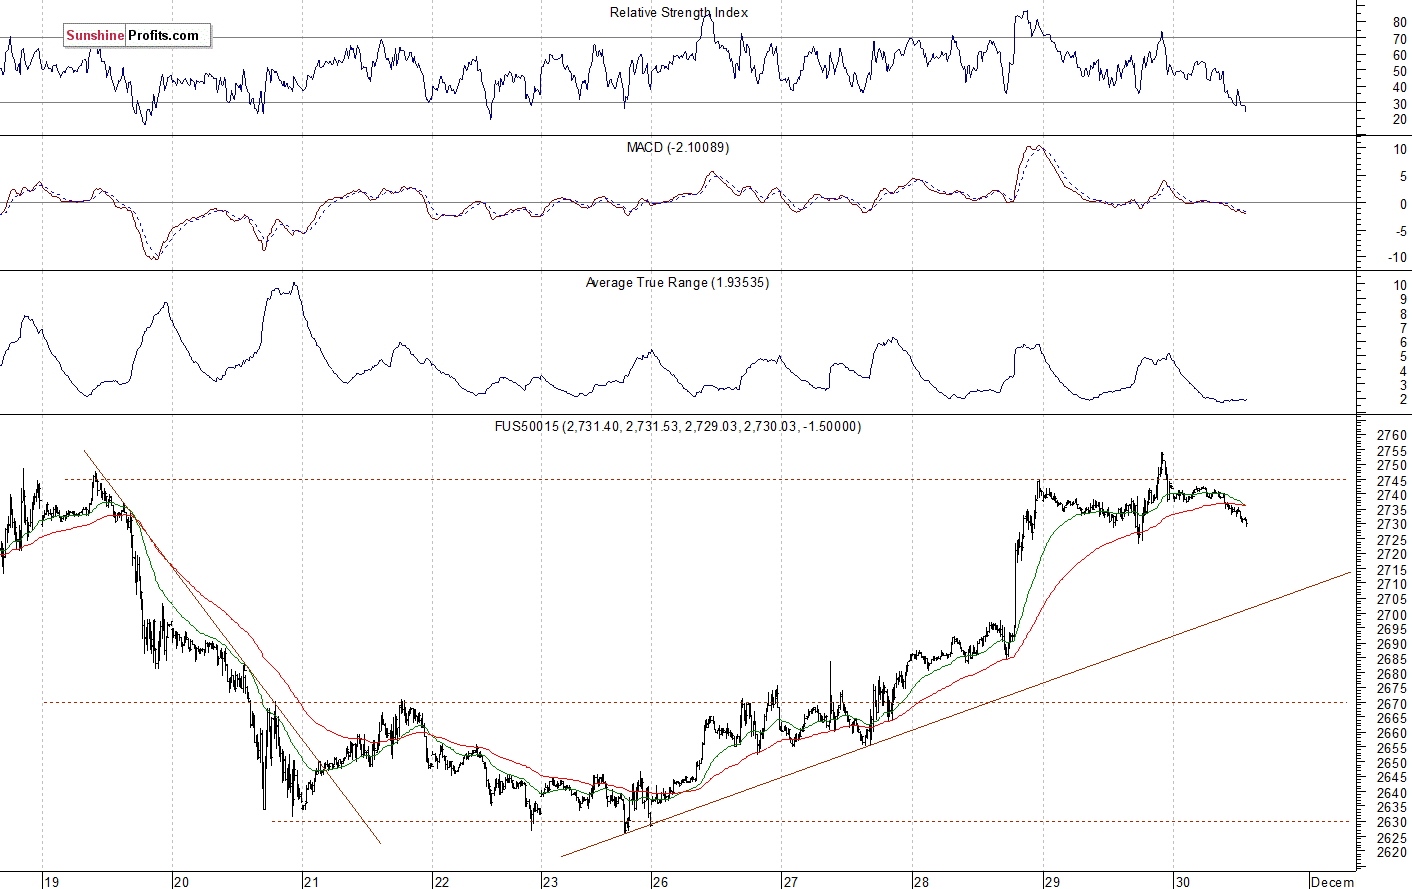
Task: Click the SunshineProfits.com logo
Action: point(136,35)
